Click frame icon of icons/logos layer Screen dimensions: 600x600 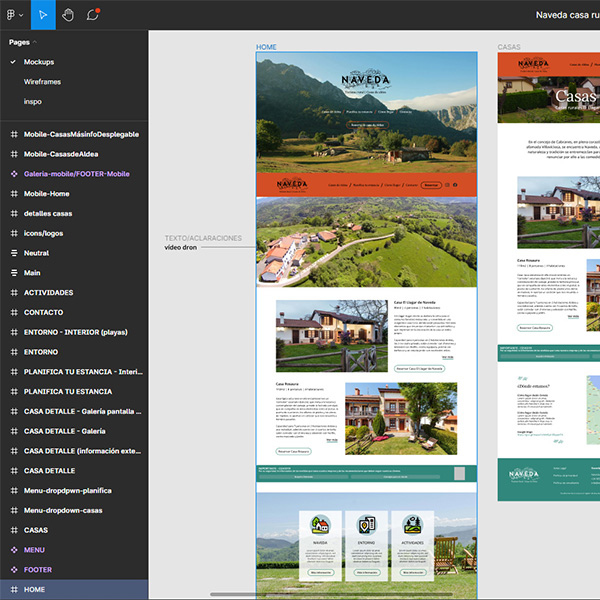pyautogui.click(x=14, y=233)
